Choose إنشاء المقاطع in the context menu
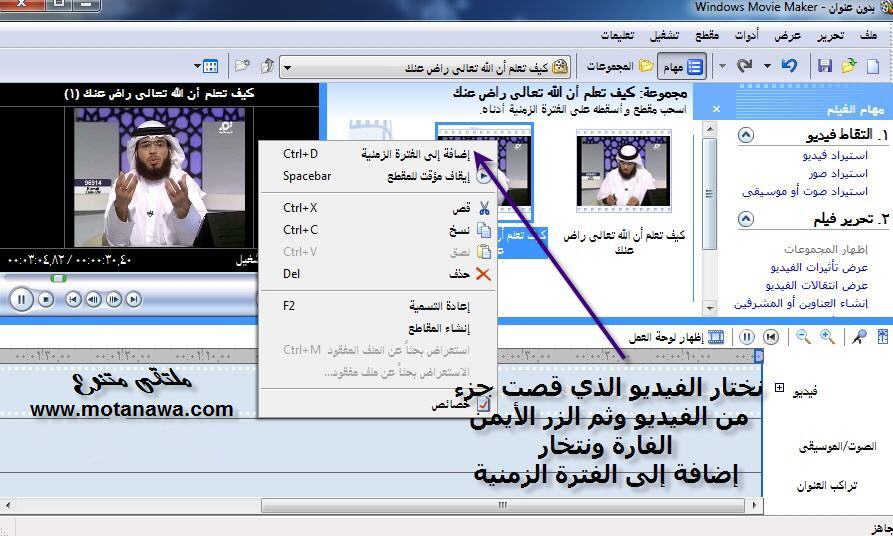This screenshot has height=536, width=893. pyautogui.click(x=378, y=328)
